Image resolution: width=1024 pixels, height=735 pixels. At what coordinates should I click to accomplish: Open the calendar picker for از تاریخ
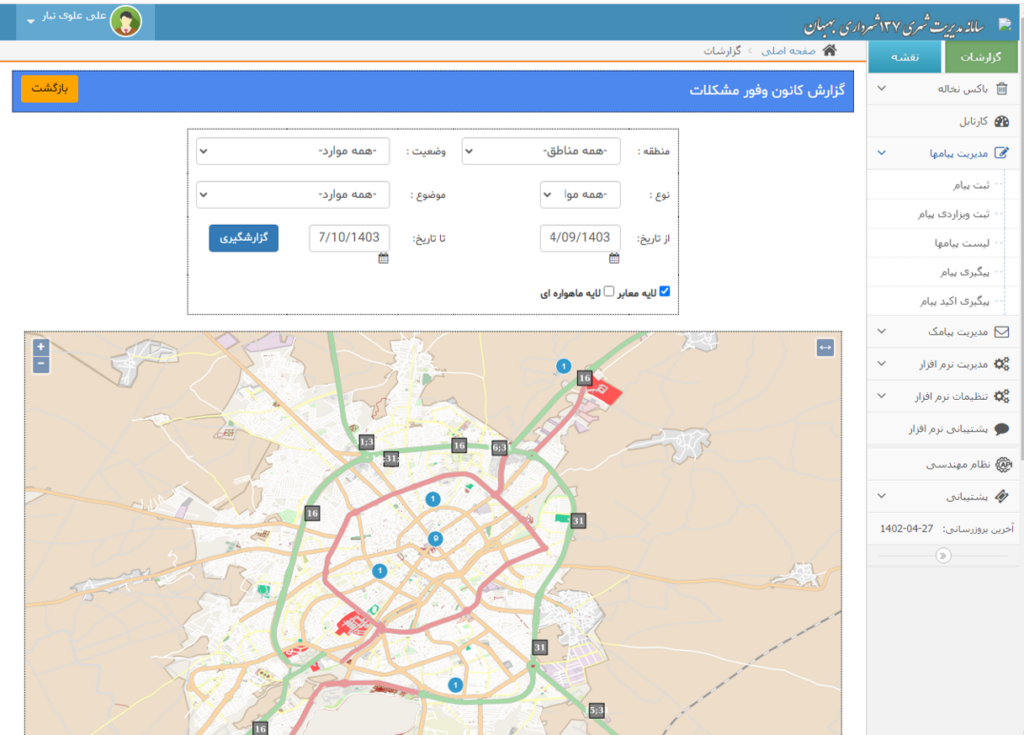pyautogui.click(x=615, y=258)
